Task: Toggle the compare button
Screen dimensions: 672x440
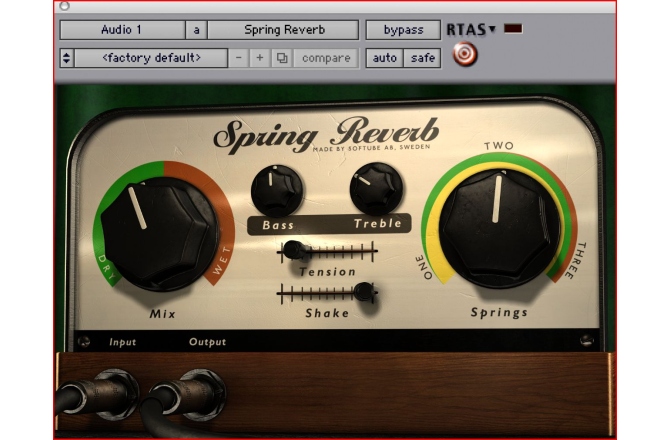Action: point(326,58)
